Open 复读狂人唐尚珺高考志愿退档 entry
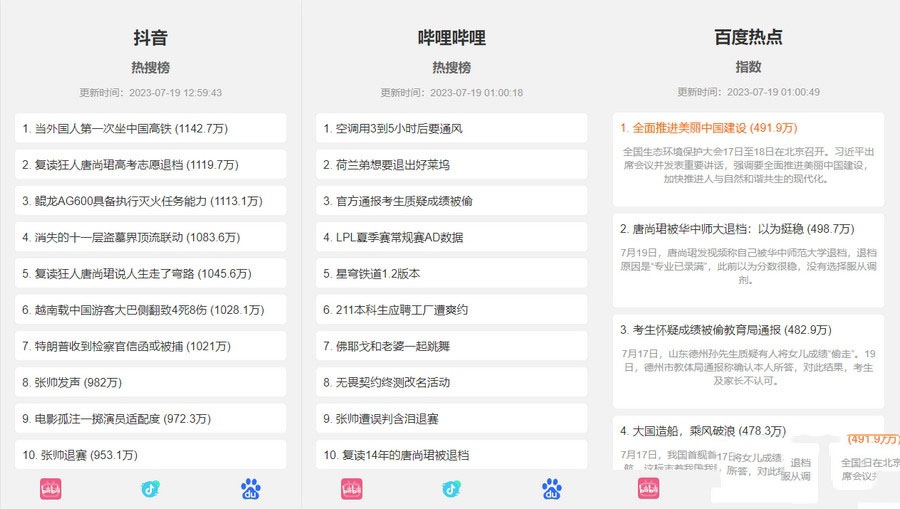The image size is (900, 509). pos(150,164)
